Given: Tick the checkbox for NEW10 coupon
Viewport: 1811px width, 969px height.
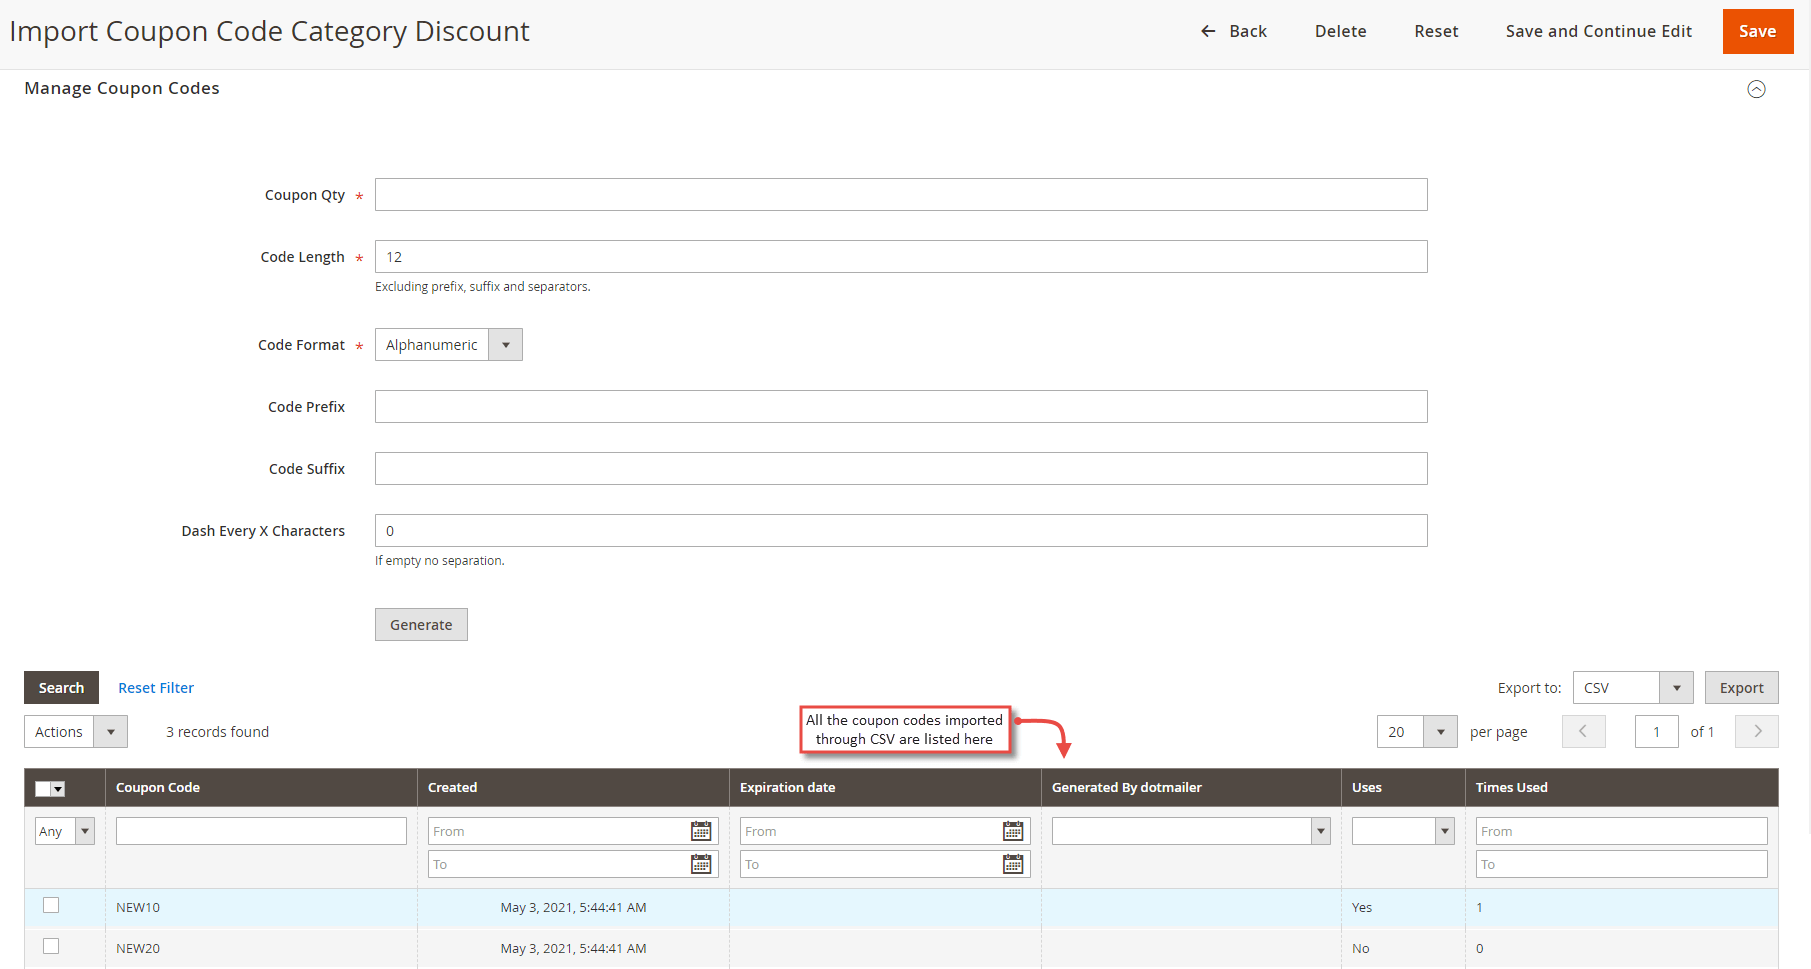Looking at the screenshot, I should [51, 905].
